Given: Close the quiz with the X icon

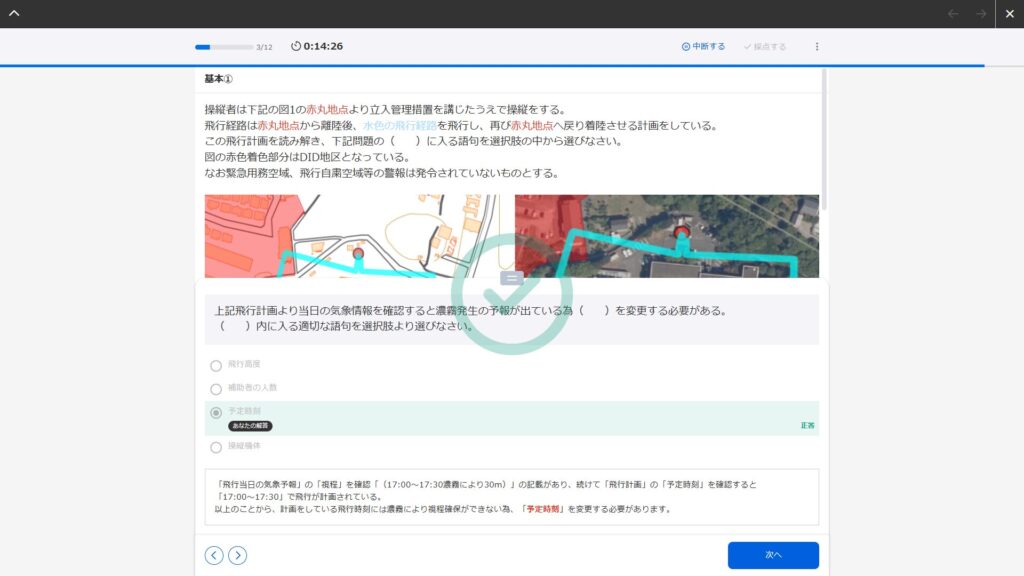Looking at the screenshot, I should point(1010,14).
